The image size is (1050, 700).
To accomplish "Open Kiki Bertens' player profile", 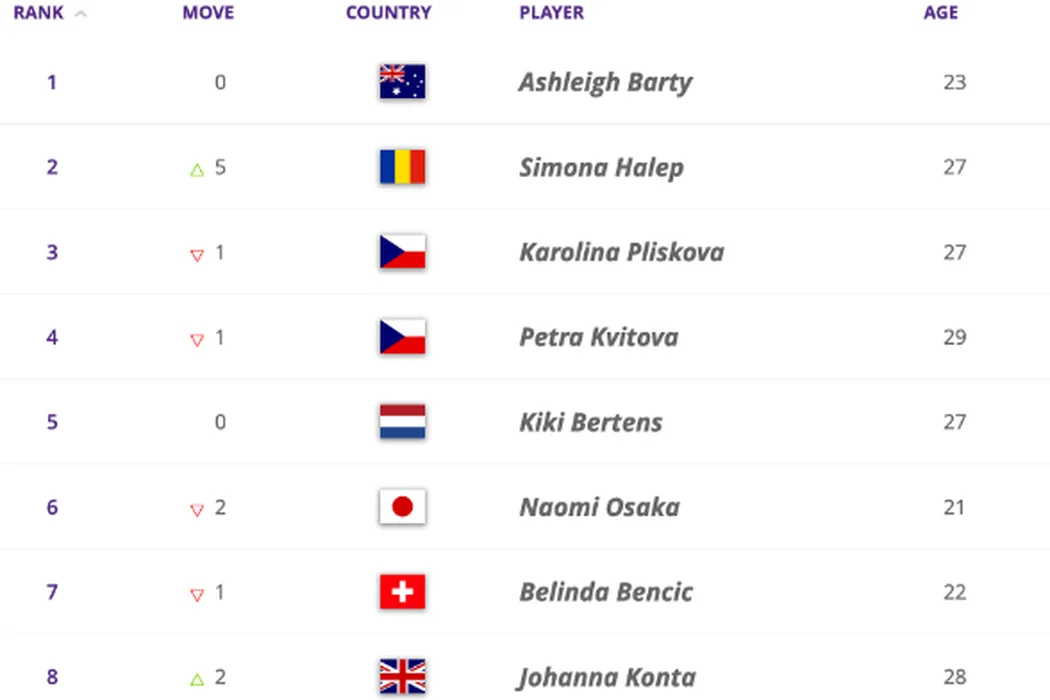I will pos(590,422).
